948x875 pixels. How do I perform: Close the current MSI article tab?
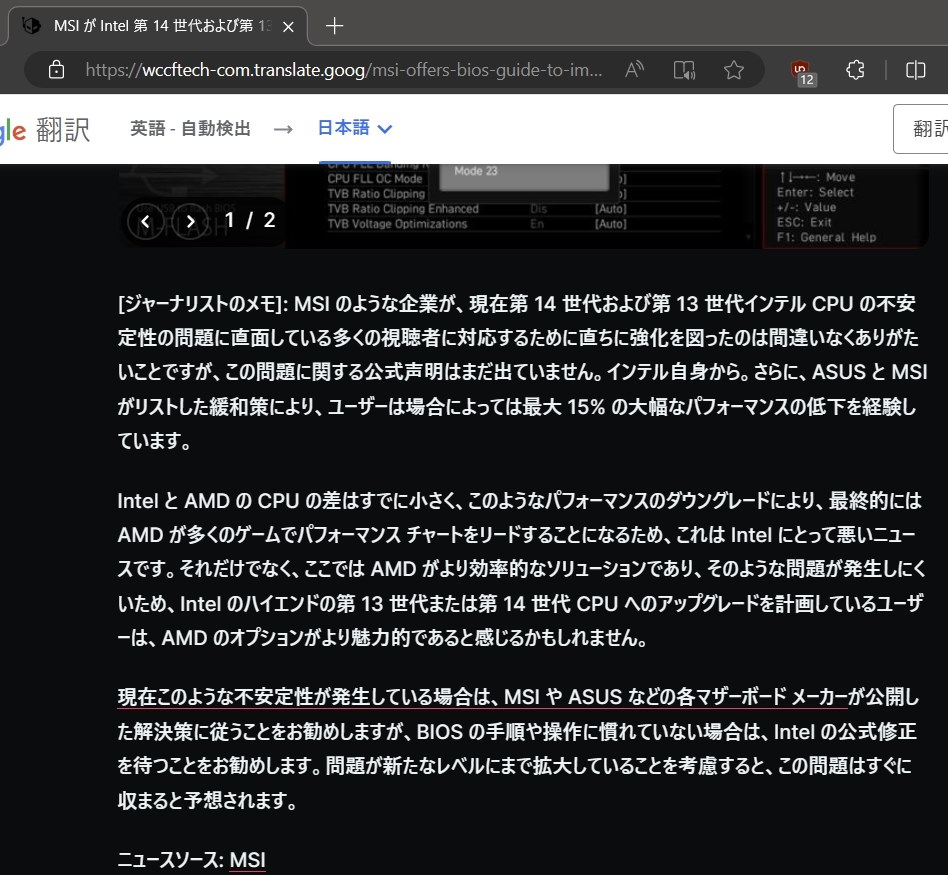point(289,26)
